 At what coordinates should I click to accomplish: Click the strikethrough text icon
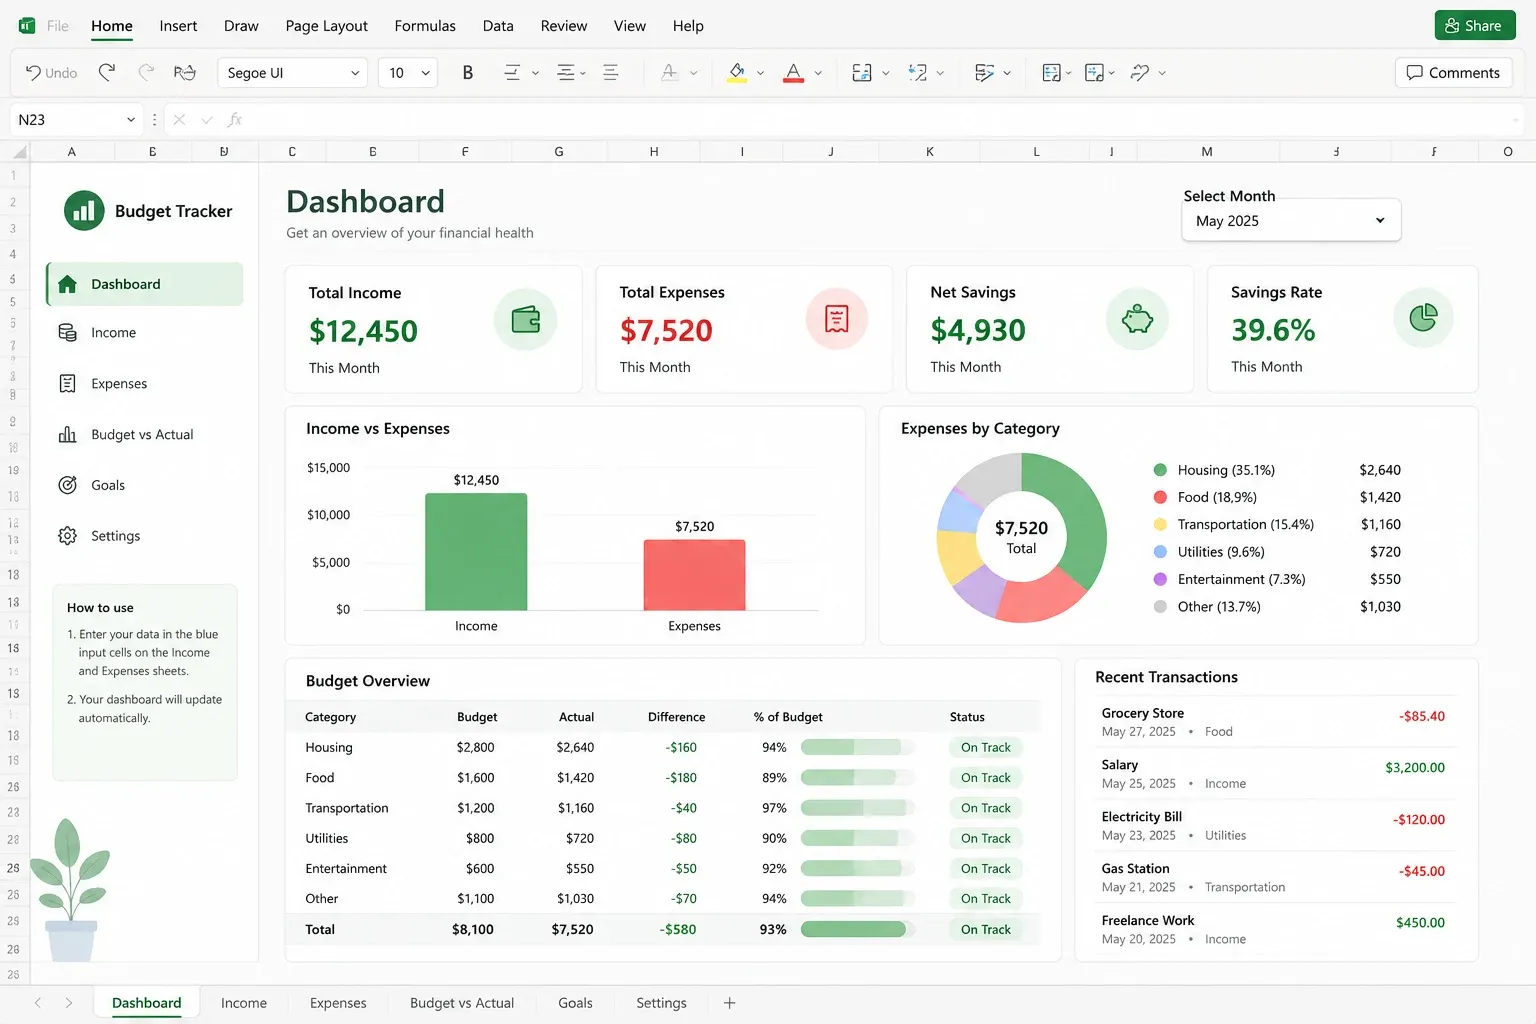click(x=669, y=72)
